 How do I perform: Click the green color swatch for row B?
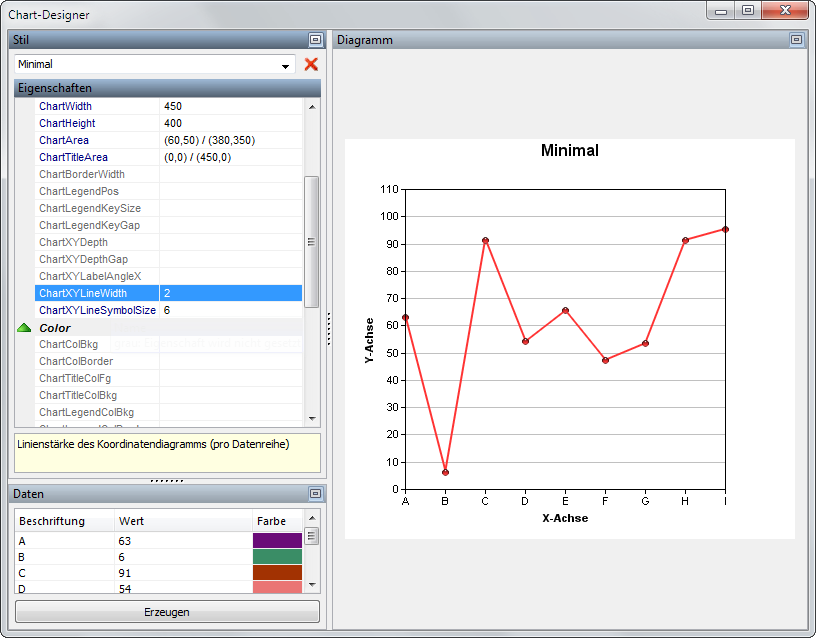point(277,557)
